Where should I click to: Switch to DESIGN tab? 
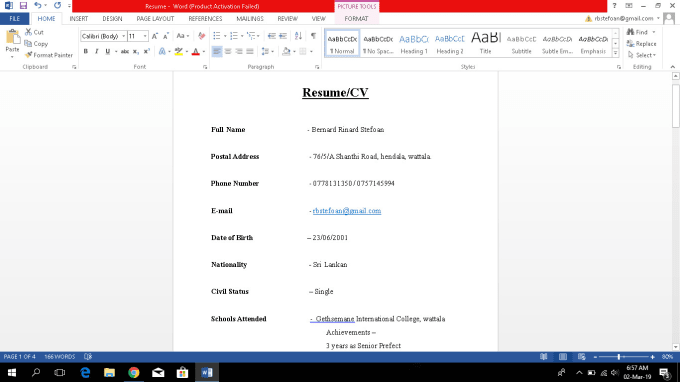(x=112, y=19)
